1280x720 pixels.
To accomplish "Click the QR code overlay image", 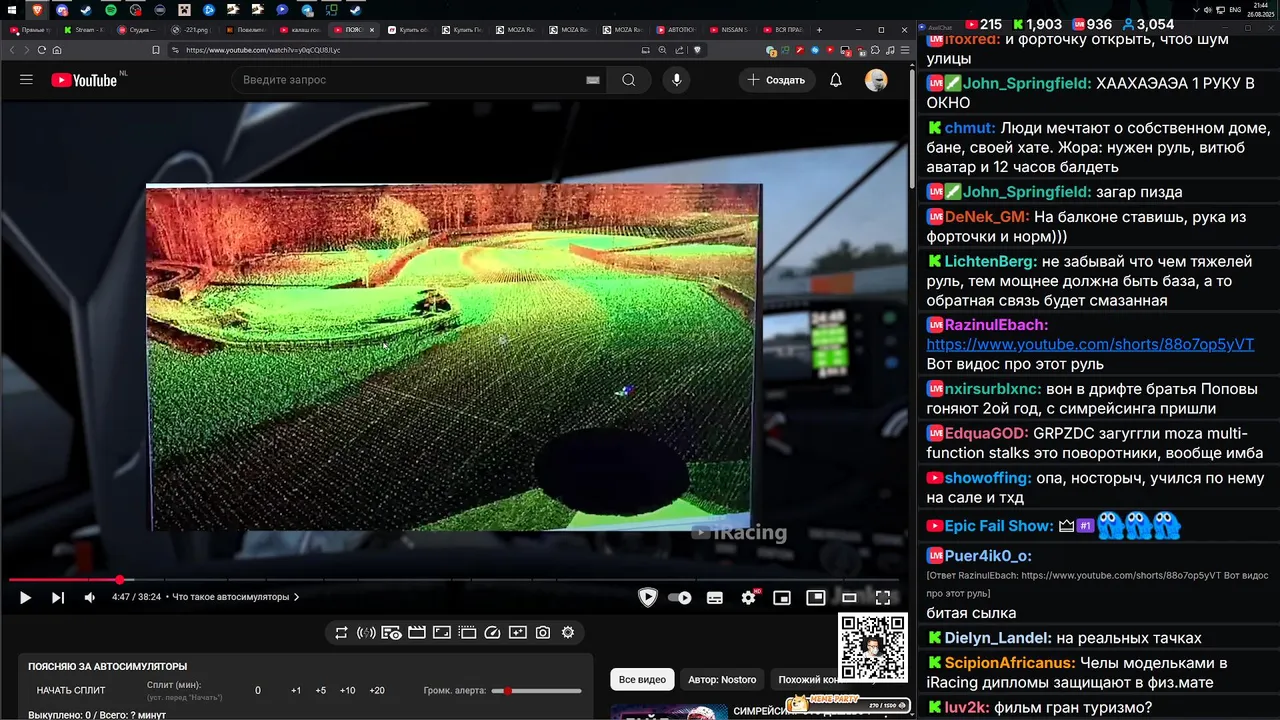I will [872, 647].
